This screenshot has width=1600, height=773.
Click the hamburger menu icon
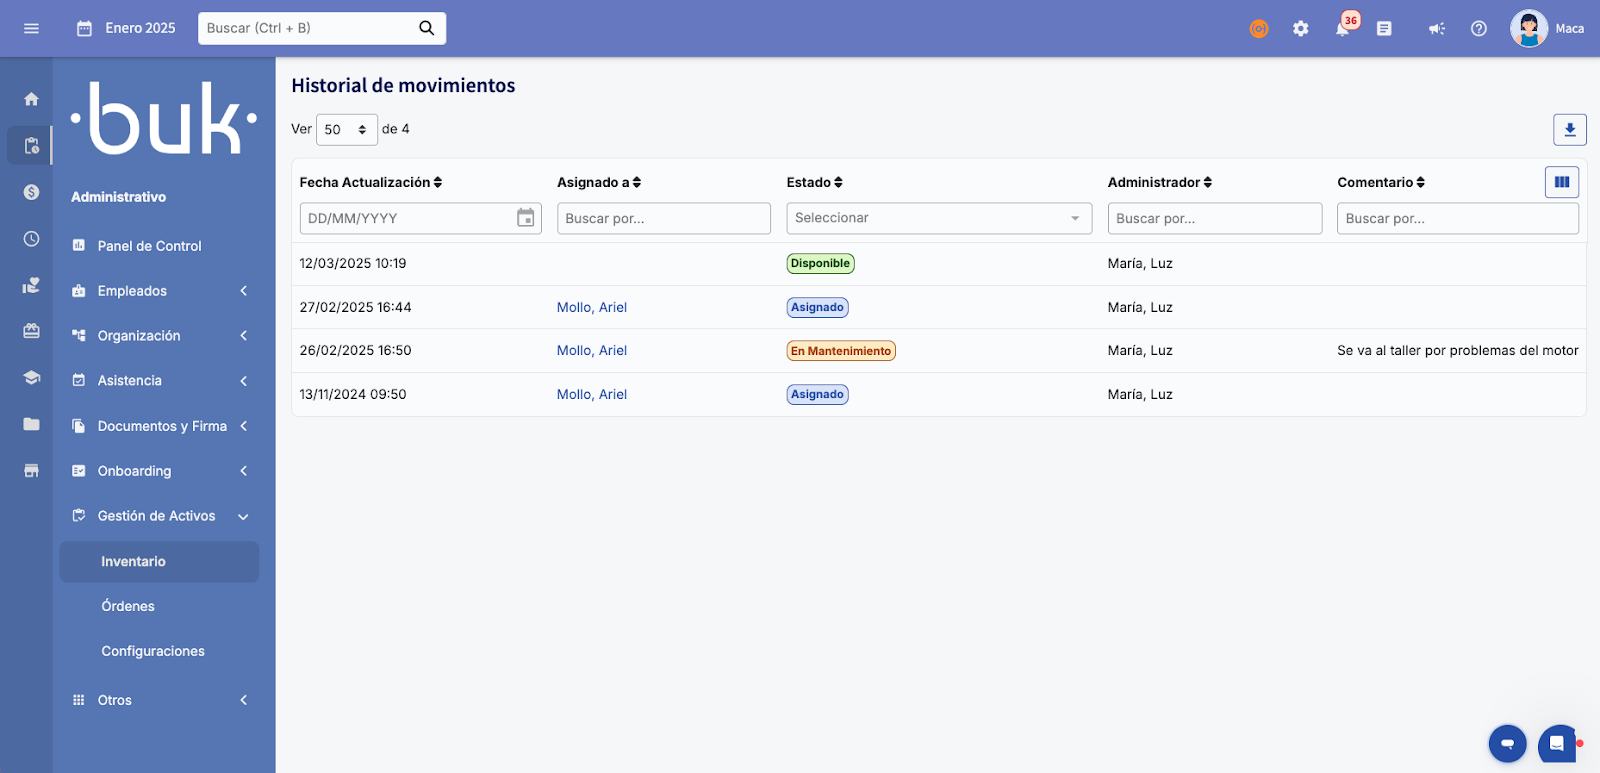coord(31,28)
